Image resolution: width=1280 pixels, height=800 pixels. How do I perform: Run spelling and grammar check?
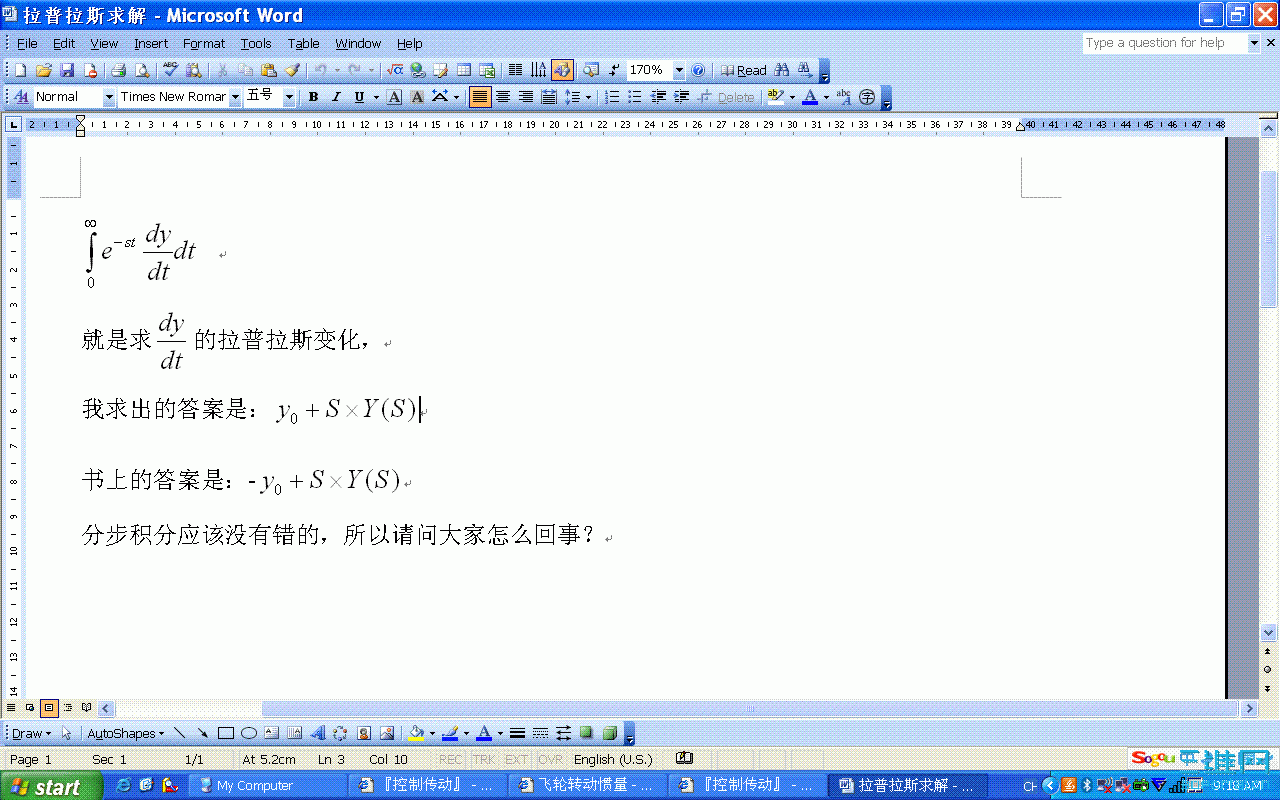(170, 70)
